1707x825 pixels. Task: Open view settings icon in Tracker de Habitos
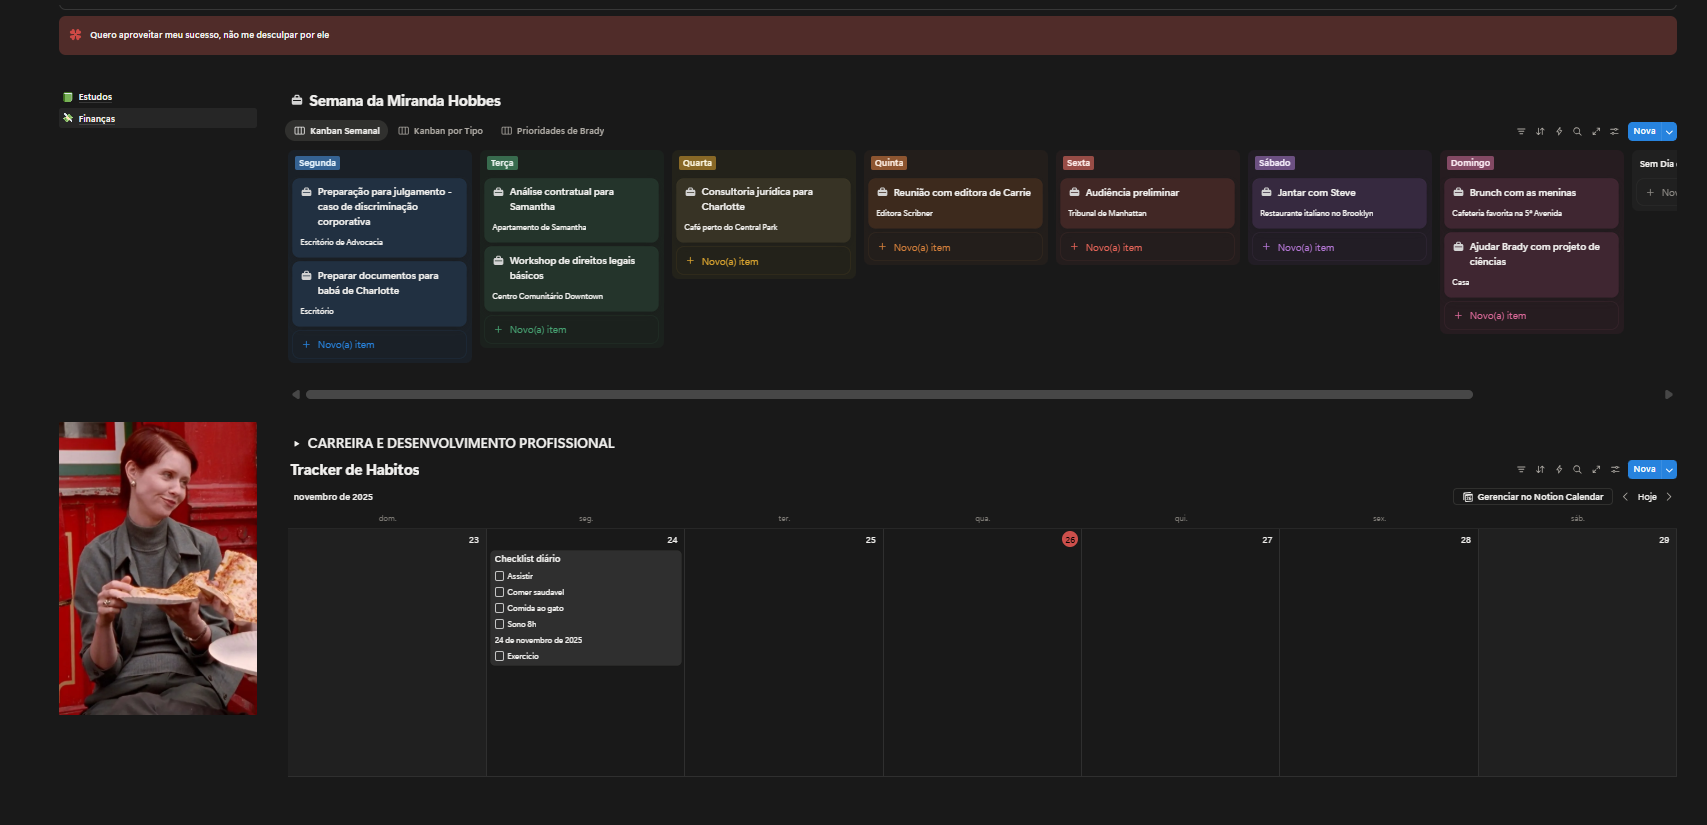tap(1615, 469)
